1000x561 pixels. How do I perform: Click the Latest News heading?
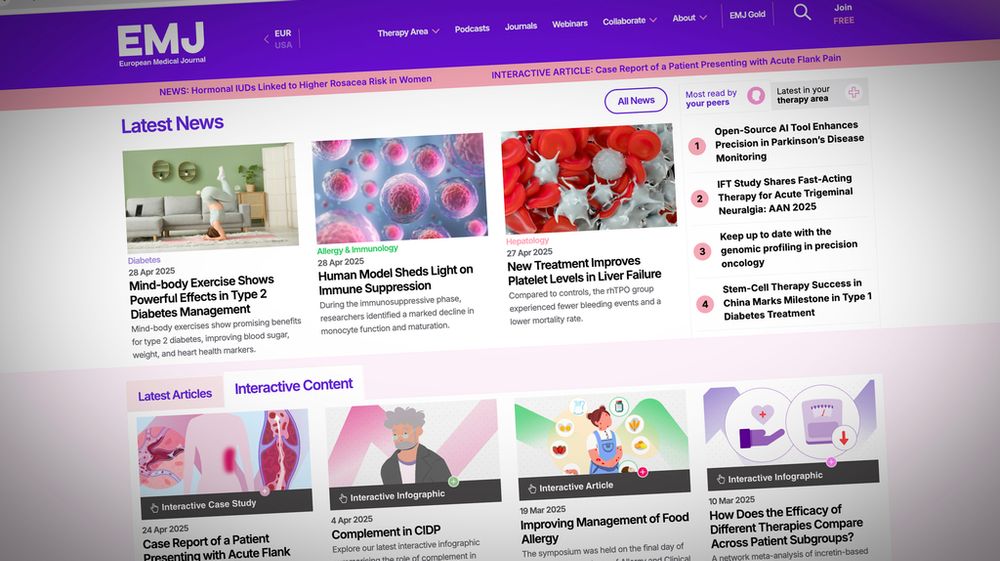click(172, 124)
